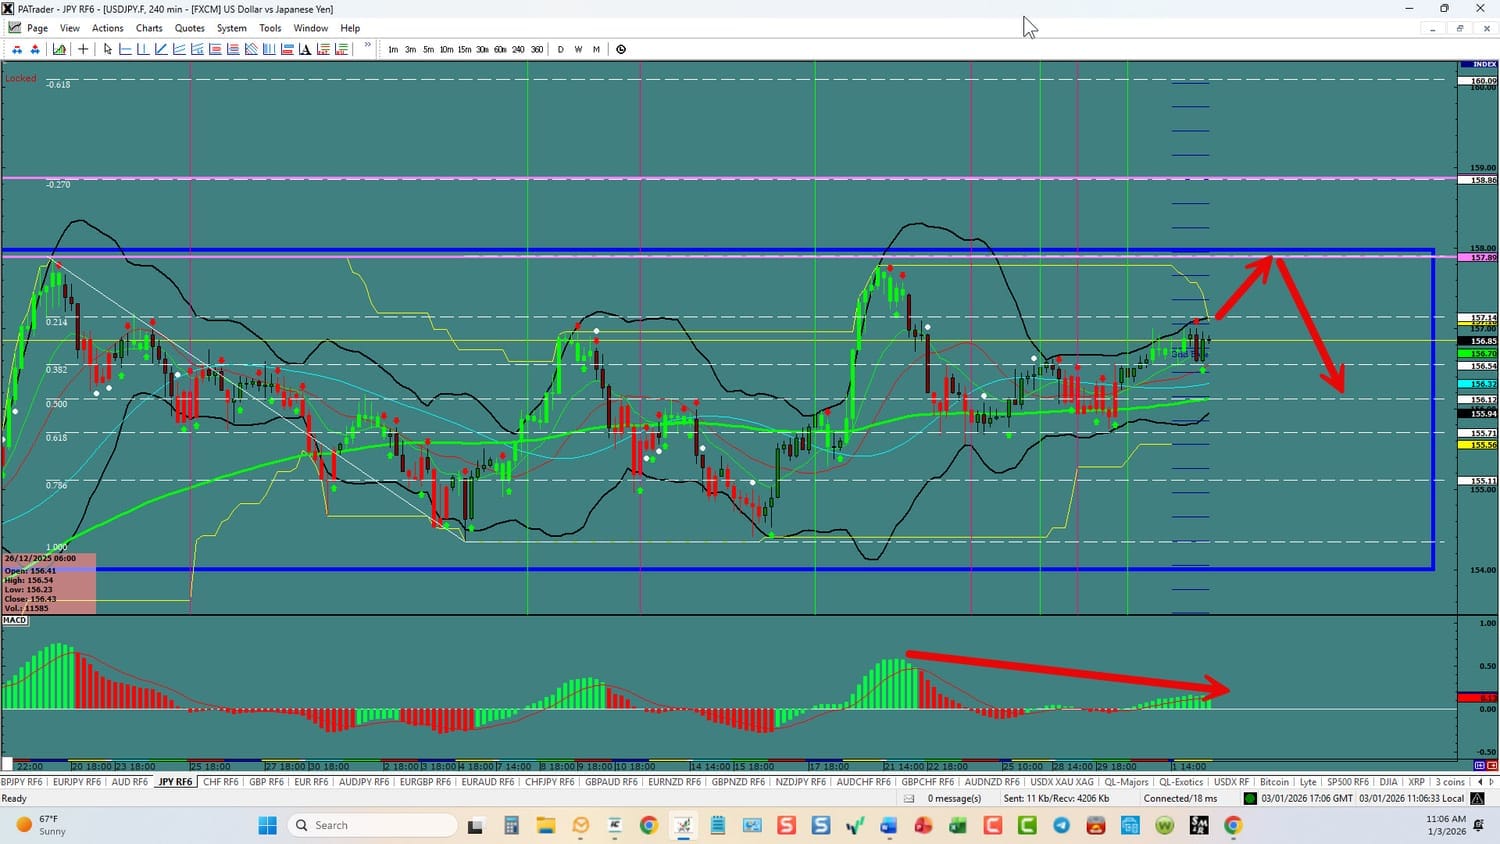The image size is (1500, 844).
Task: Switch chart to 15m timeframe
Action: tap(464, 49)
